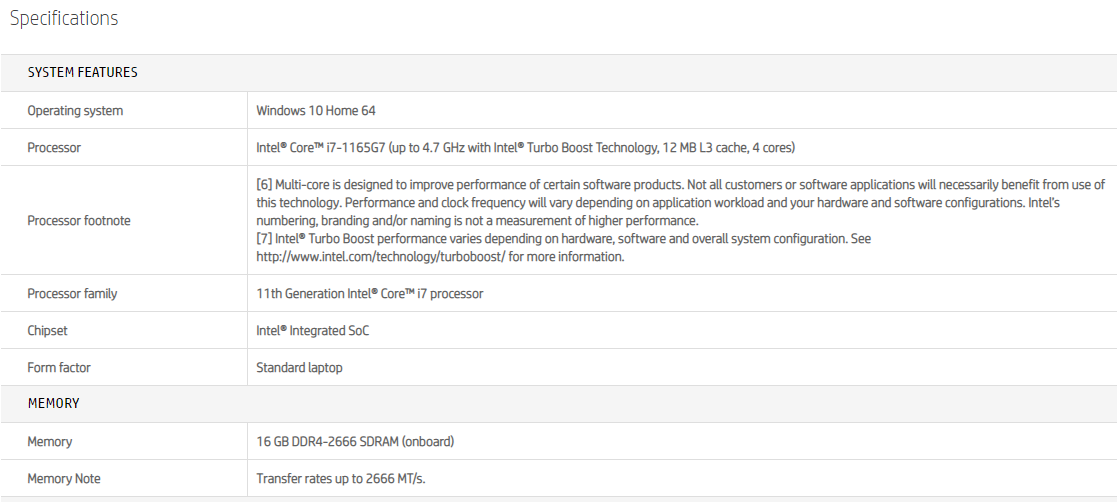This screenshot has width=1119, height=502.
Task: Click the Windows 10 Home 64 value
Action: 316,111
